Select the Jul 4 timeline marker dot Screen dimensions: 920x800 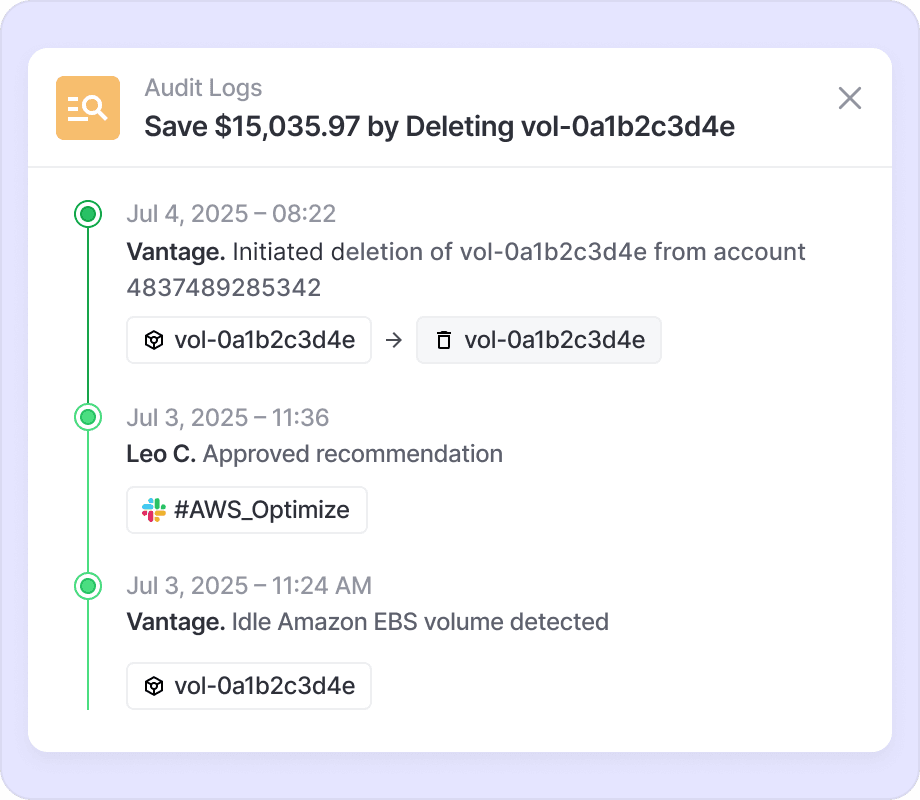tap(88, 213)
